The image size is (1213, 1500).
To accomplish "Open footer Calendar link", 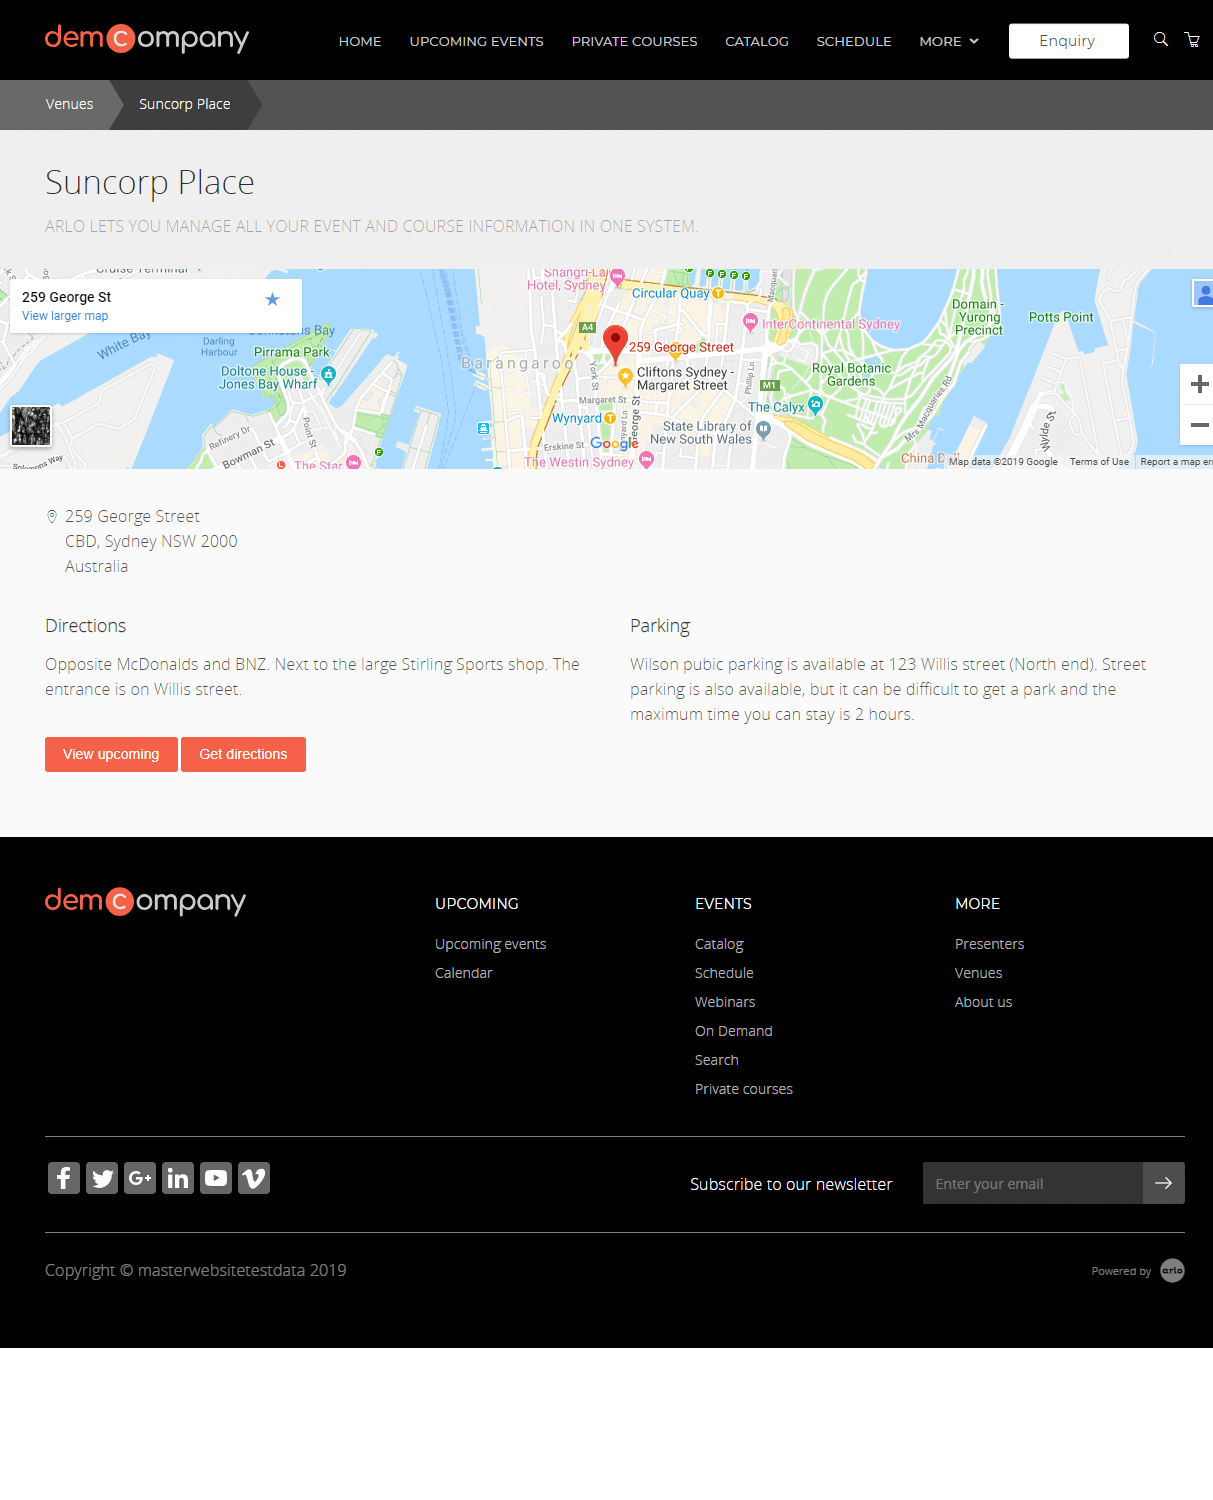I will (464, 973).
